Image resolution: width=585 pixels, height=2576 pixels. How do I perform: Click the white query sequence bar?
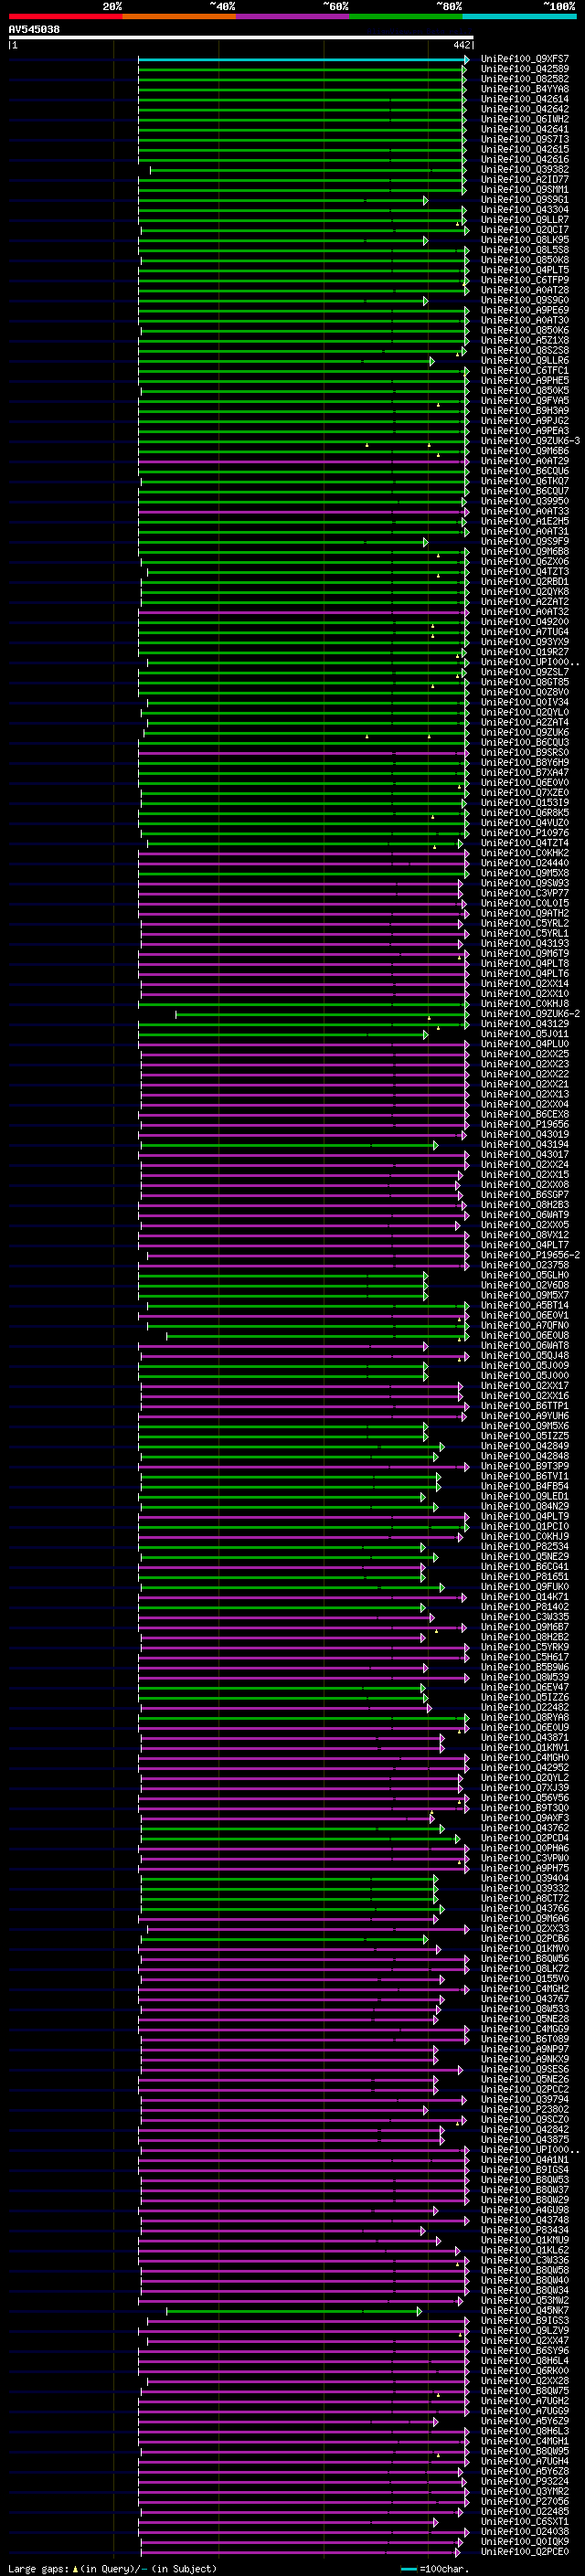click(241, 38)
